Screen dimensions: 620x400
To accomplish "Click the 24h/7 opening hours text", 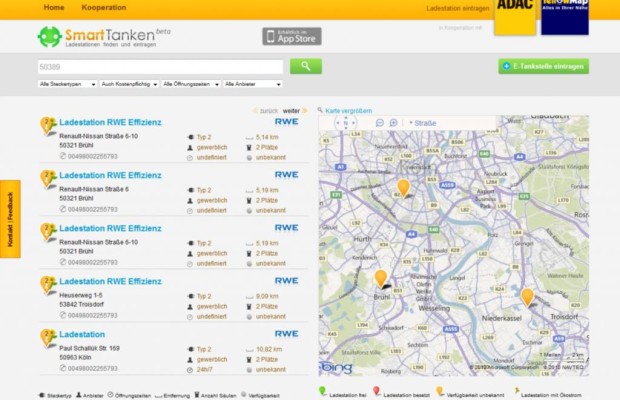I will pyautogui.click(x=204, y=370).
